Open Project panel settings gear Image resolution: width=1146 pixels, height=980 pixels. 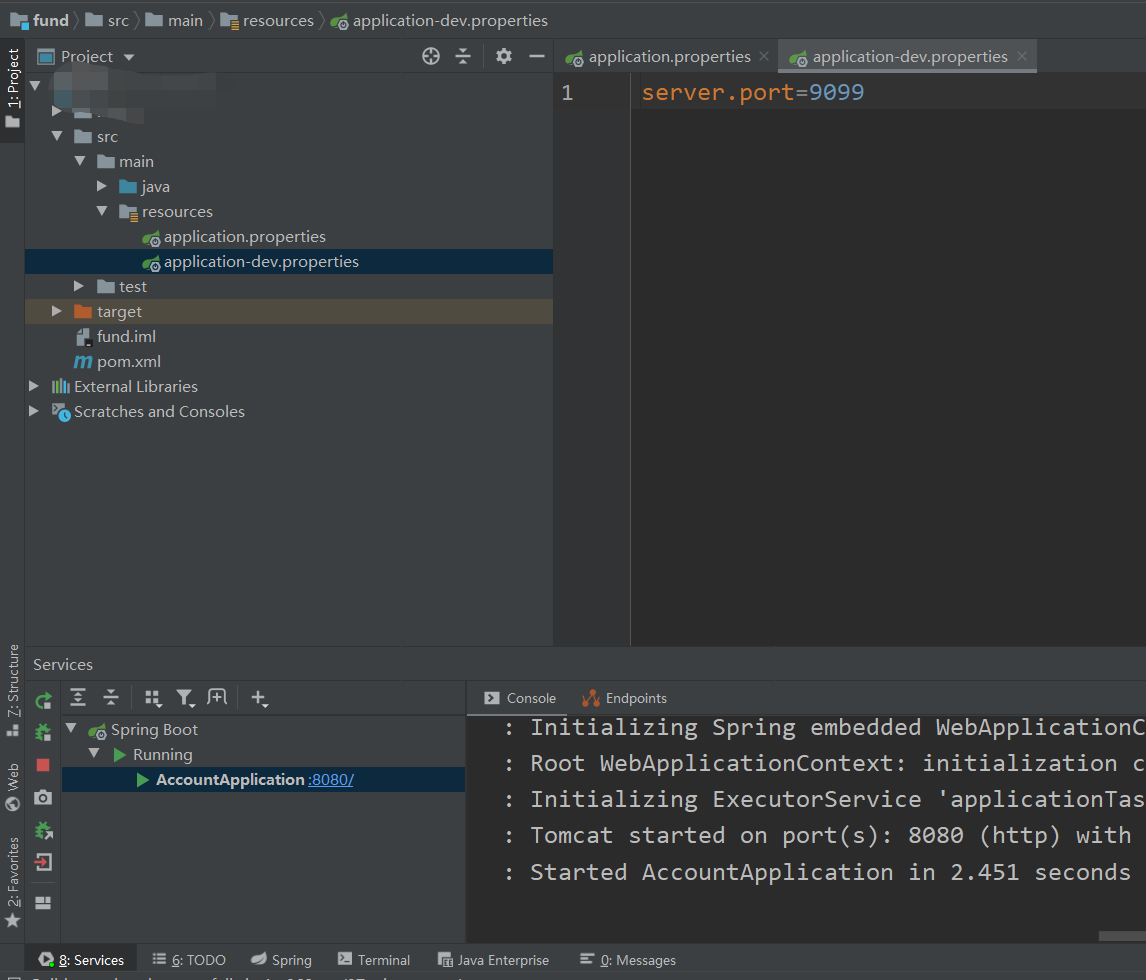(x=504, y=56)
